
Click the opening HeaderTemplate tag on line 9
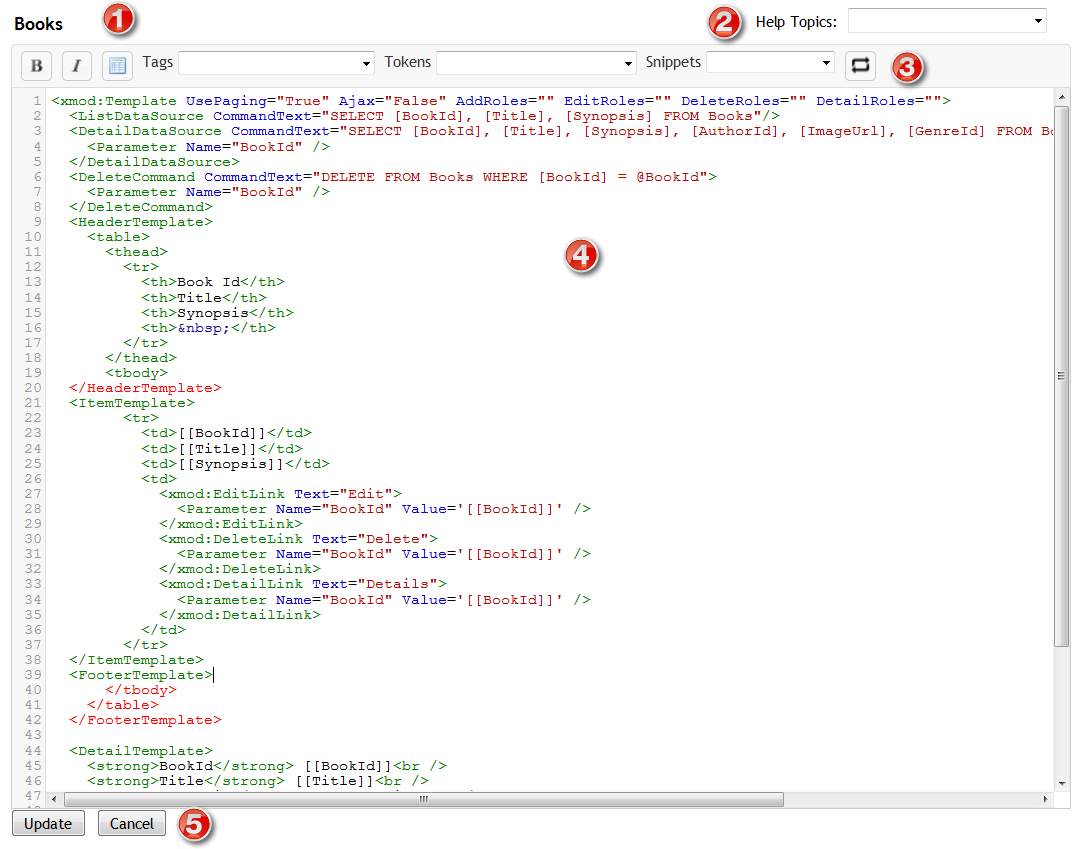[141, 223]
